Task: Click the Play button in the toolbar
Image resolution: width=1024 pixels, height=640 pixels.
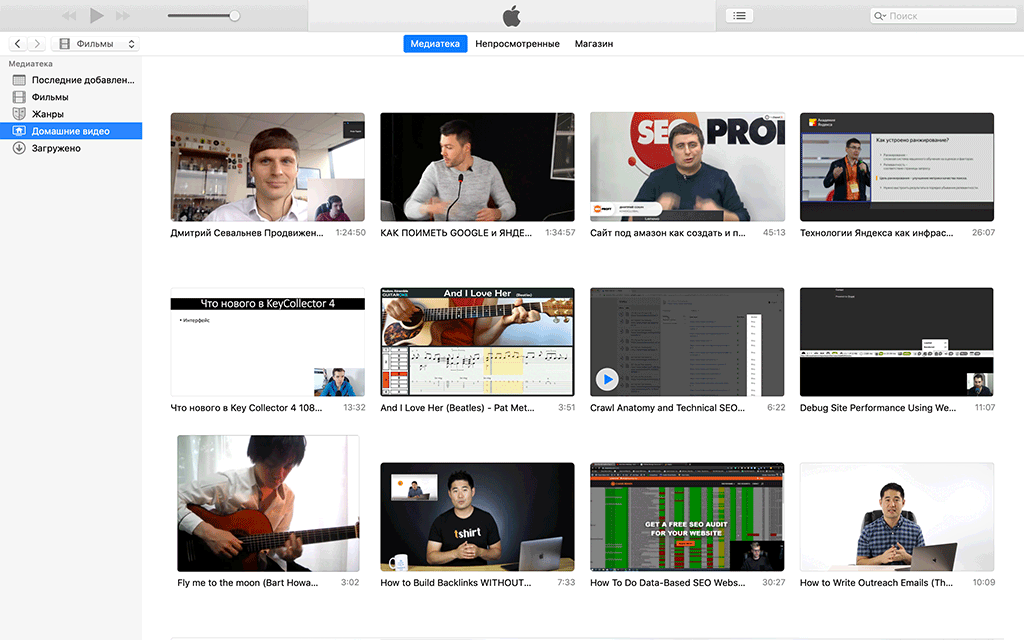Action: tap(96, 16)
